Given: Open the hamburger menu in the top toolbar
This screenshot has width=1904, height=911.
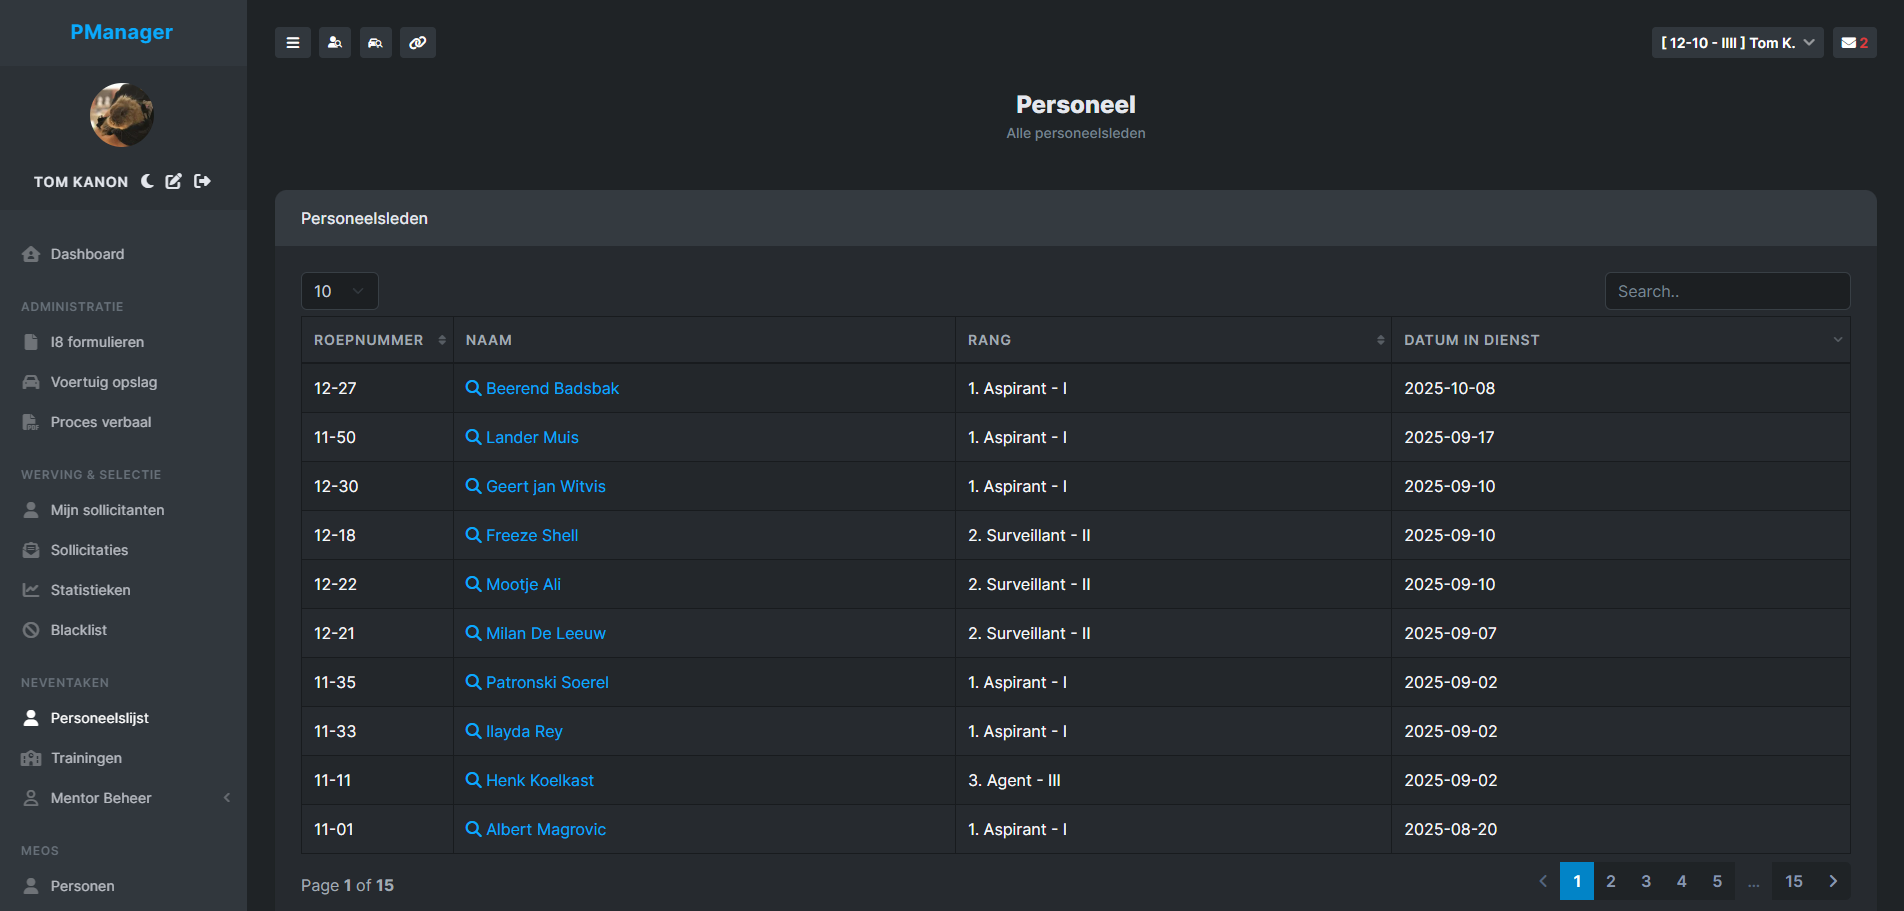Looking at the screenshot, I should tap(292, 42).
